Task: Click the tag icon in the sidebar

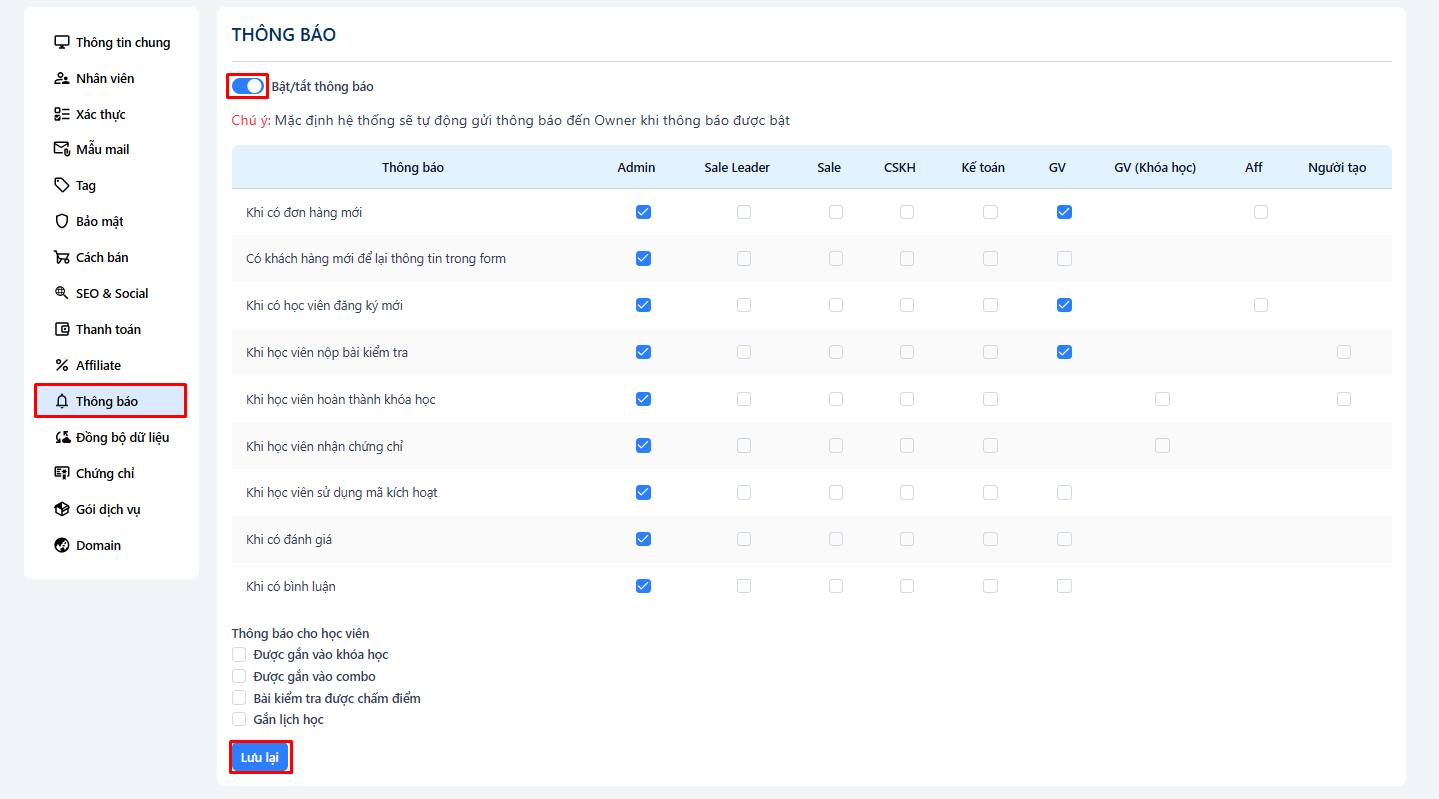Action: (62, 185)
